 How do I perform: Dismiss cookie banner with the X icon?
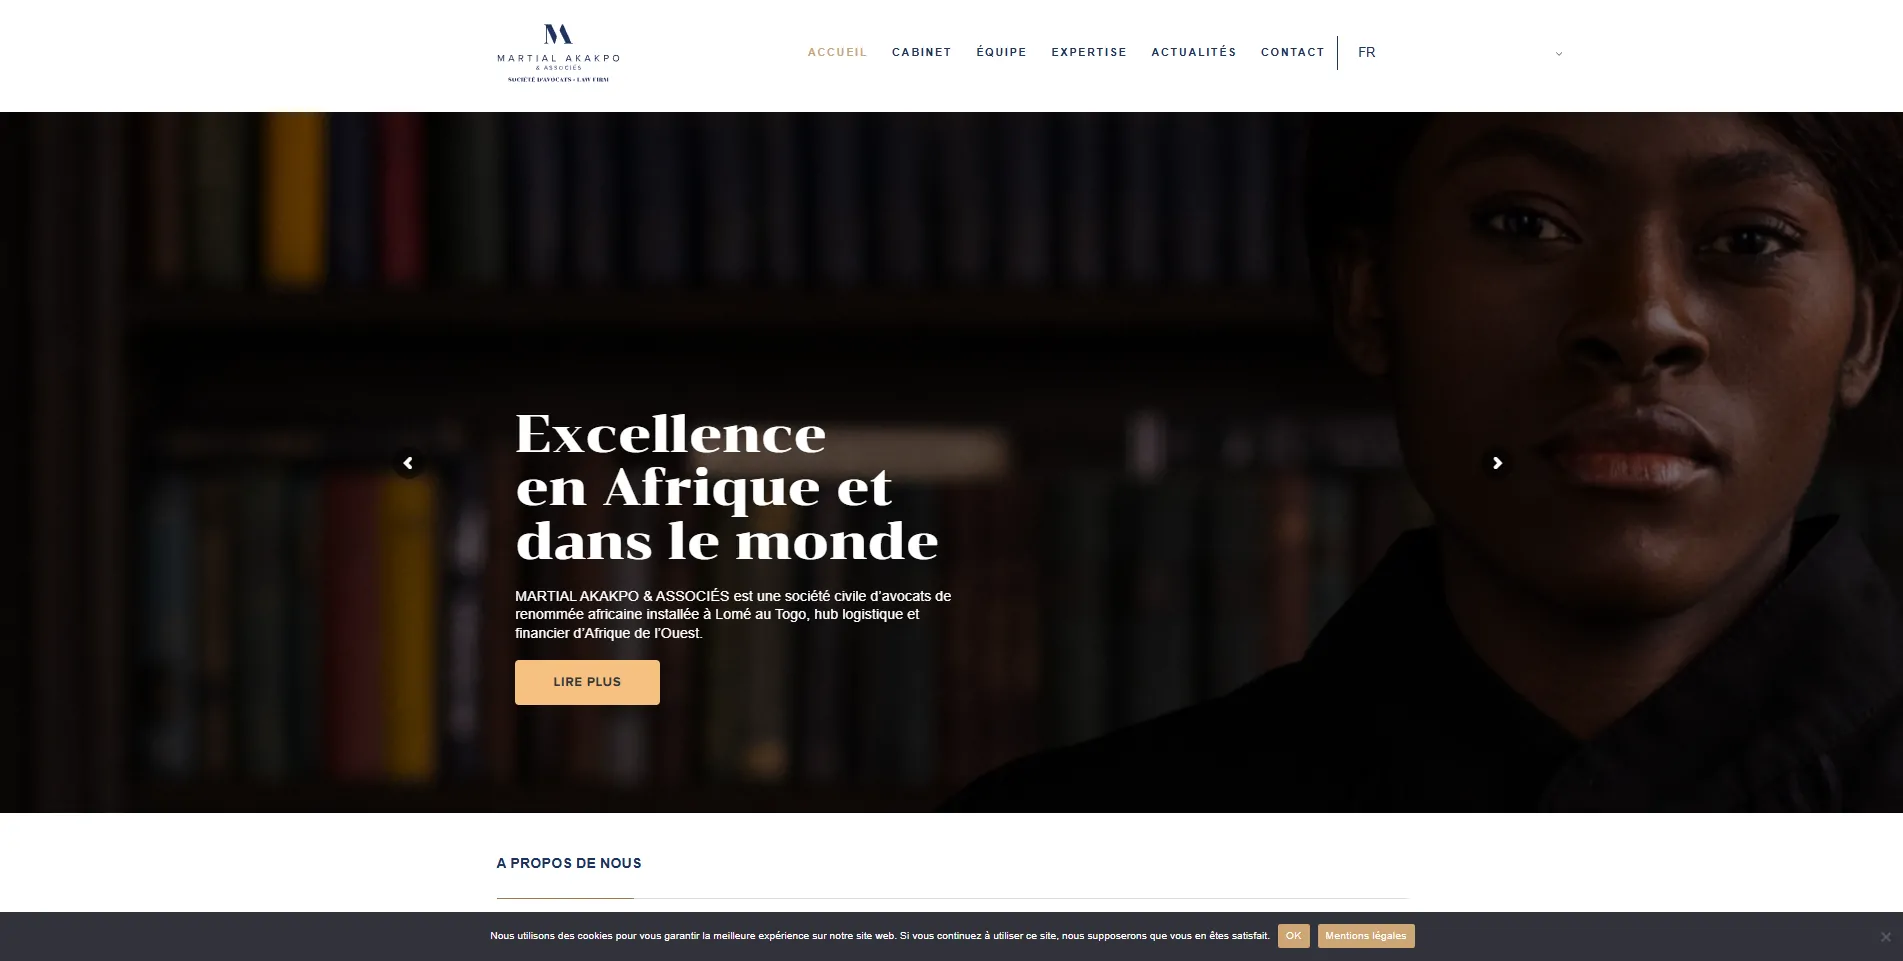1885,937
